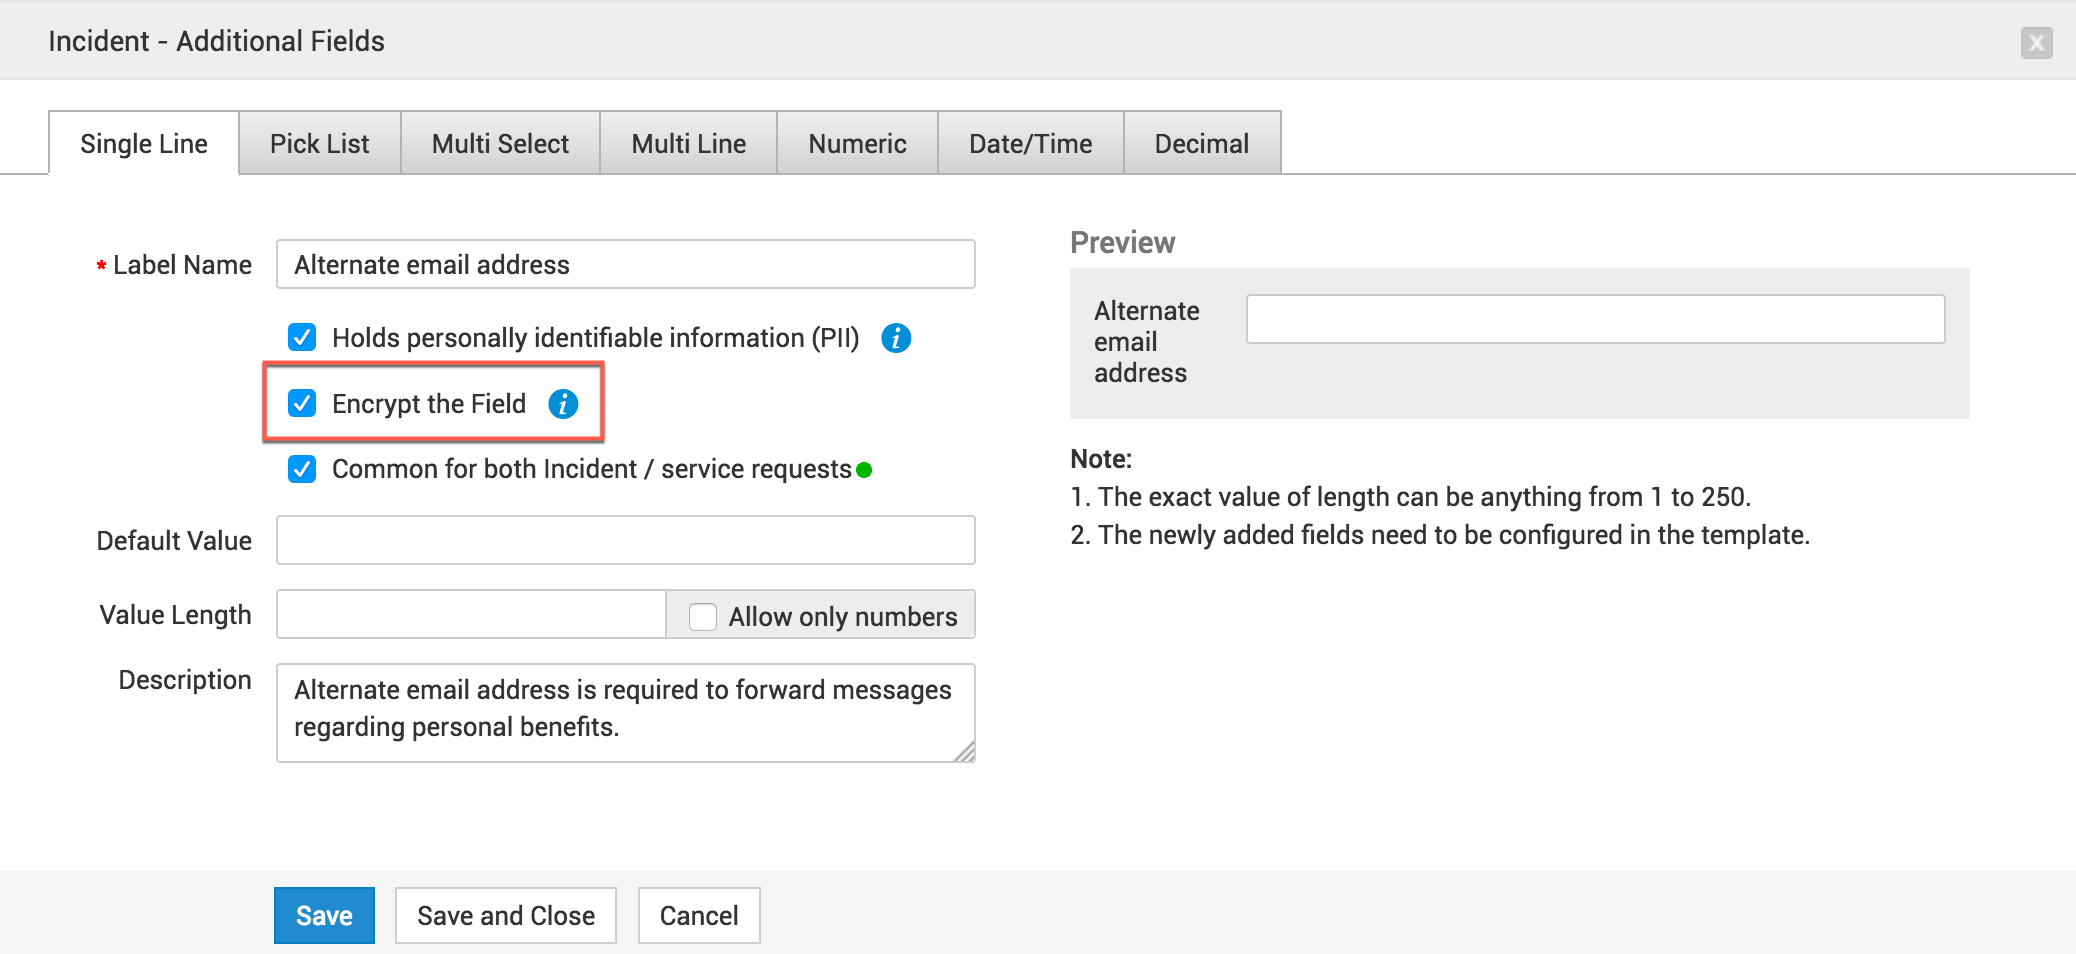This screenshot has height=954, width=2076.
Task: Switch to Date/Time tab
Action: tap(1031, 144)
